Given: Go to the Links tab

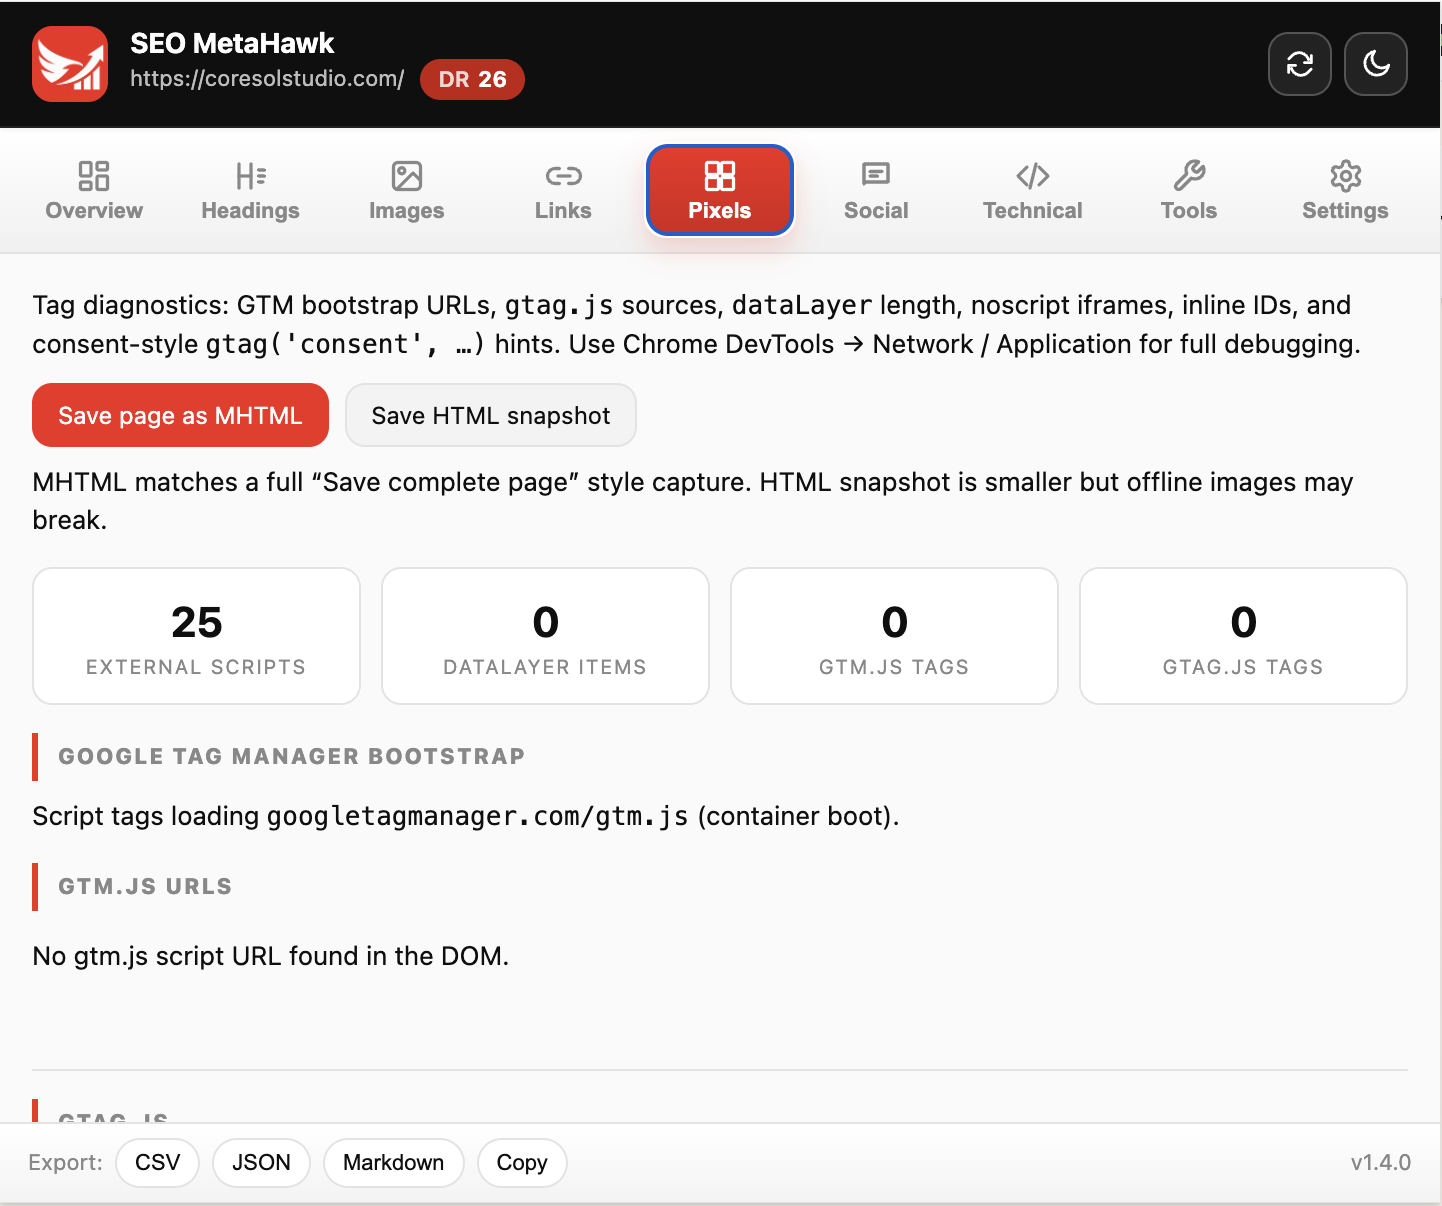Looking at the screenshot, I should pos(563,190).
